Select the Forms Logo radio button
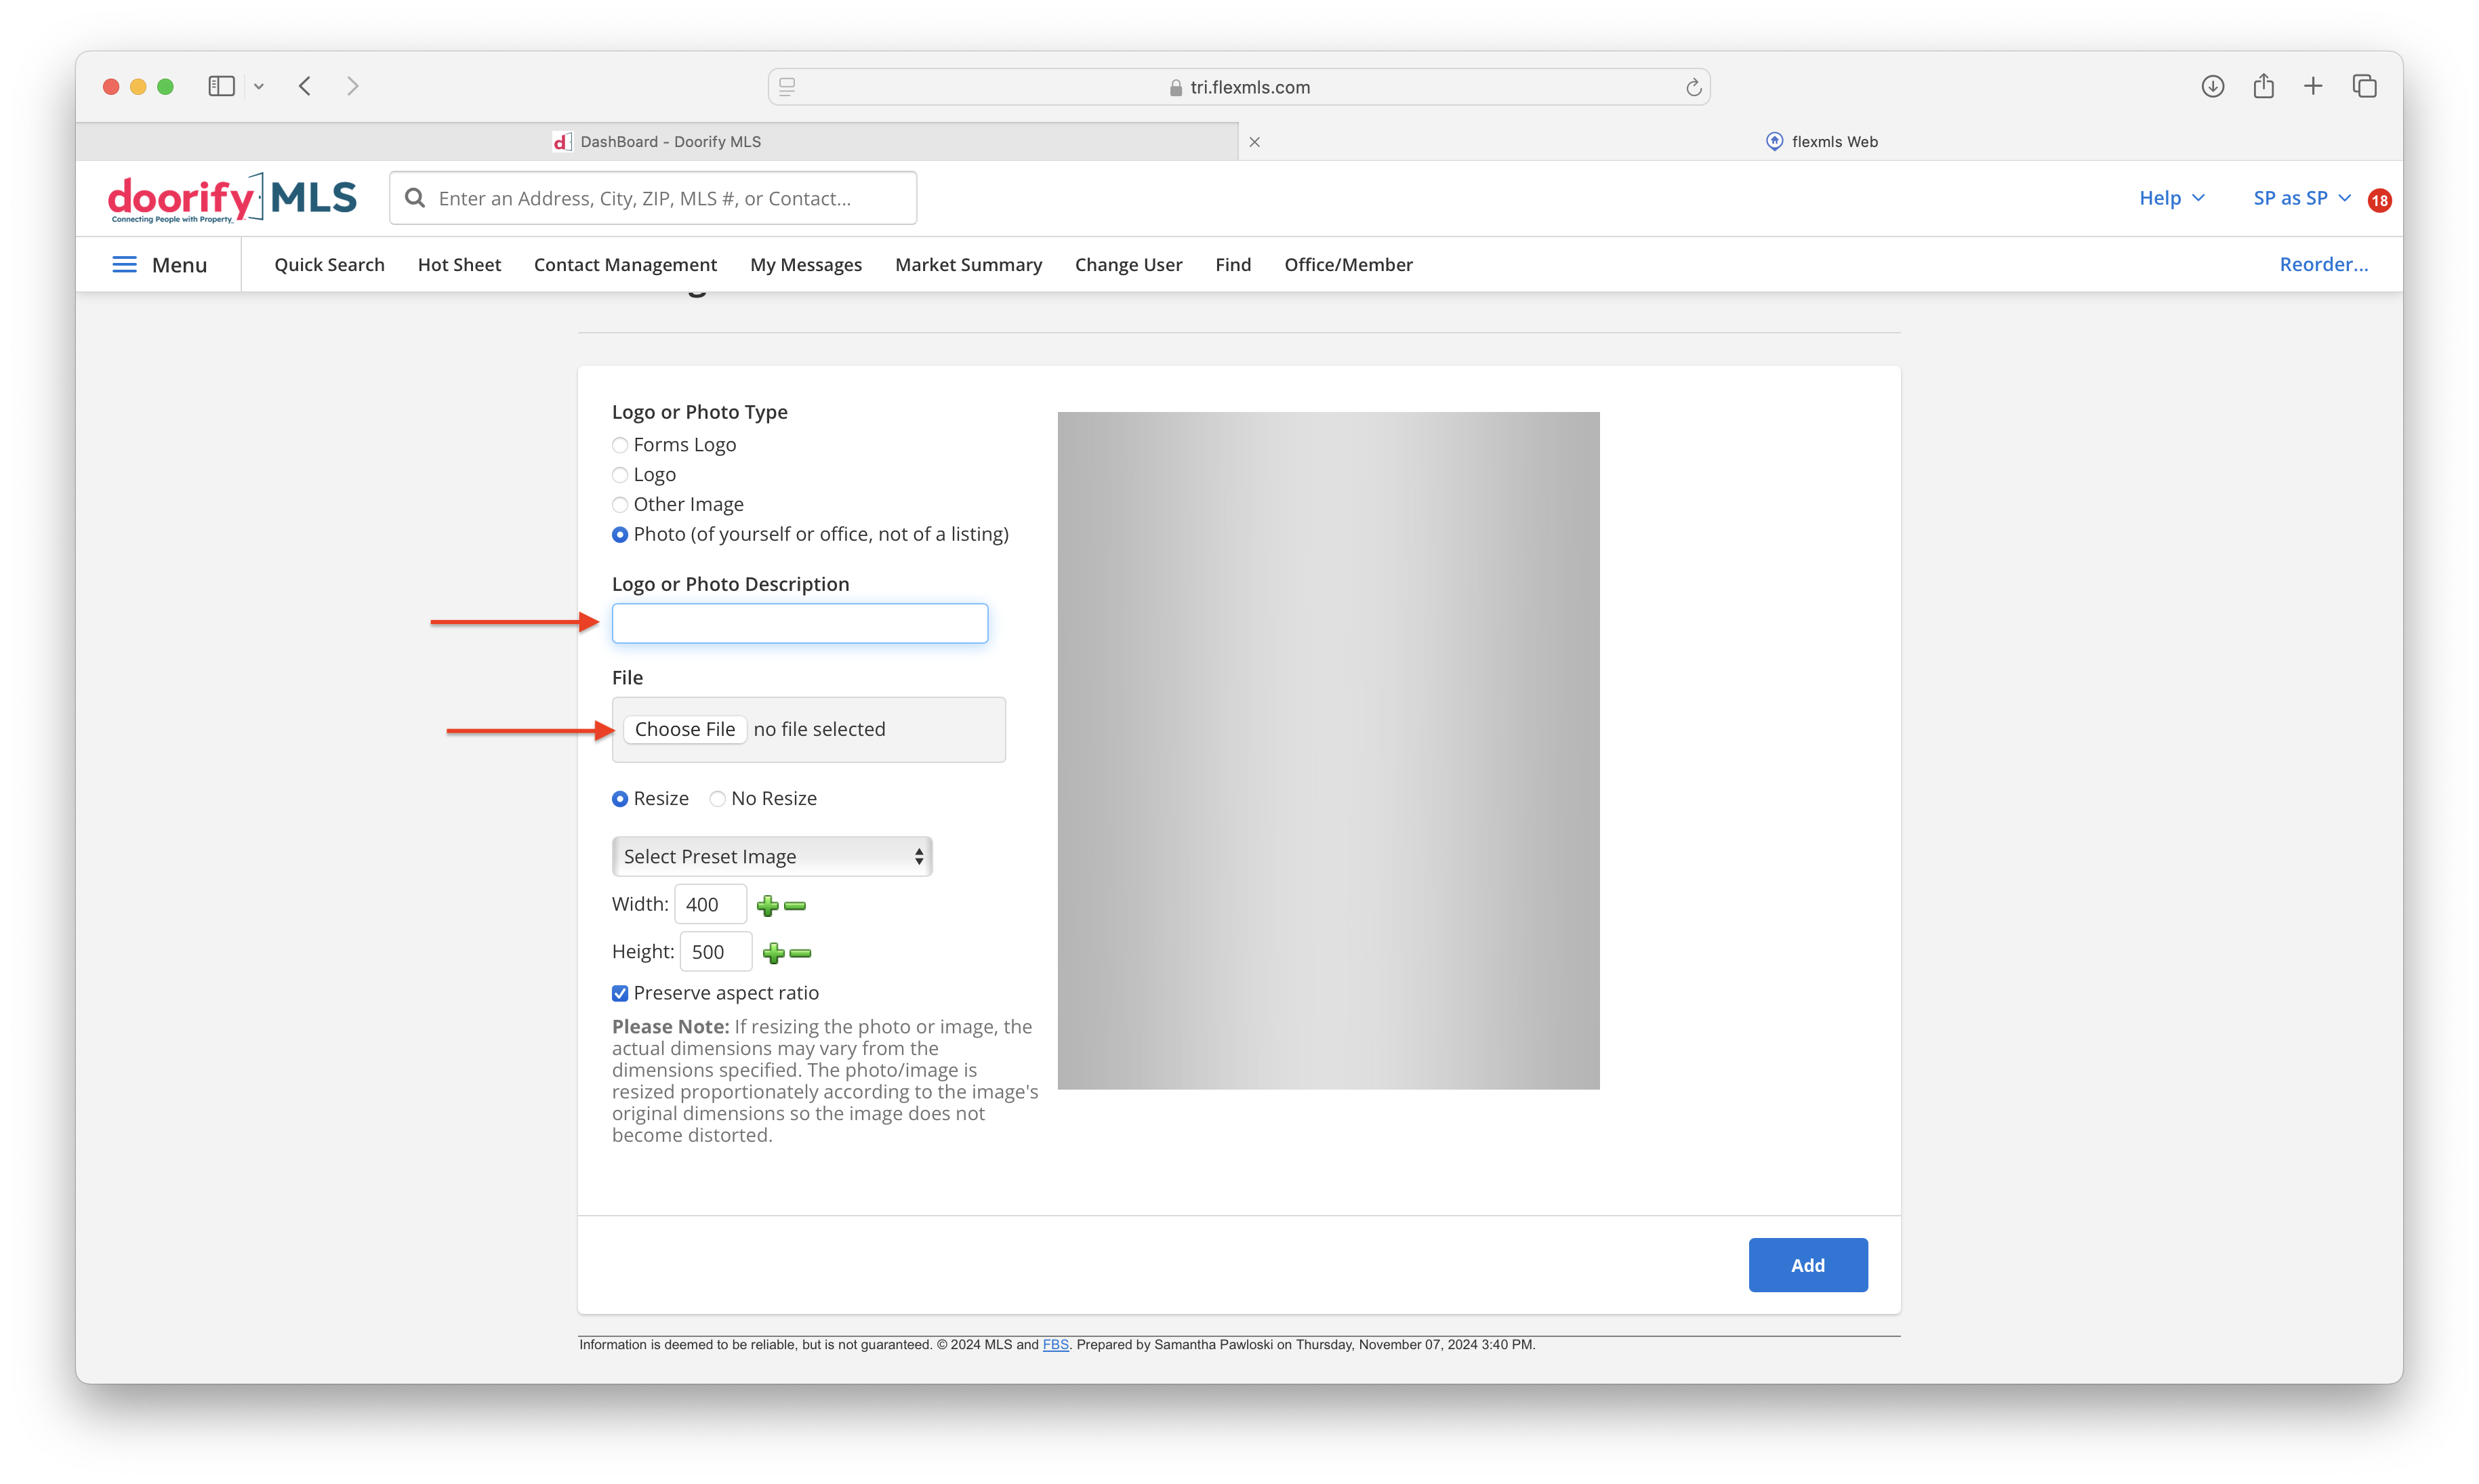 [620, 445]
